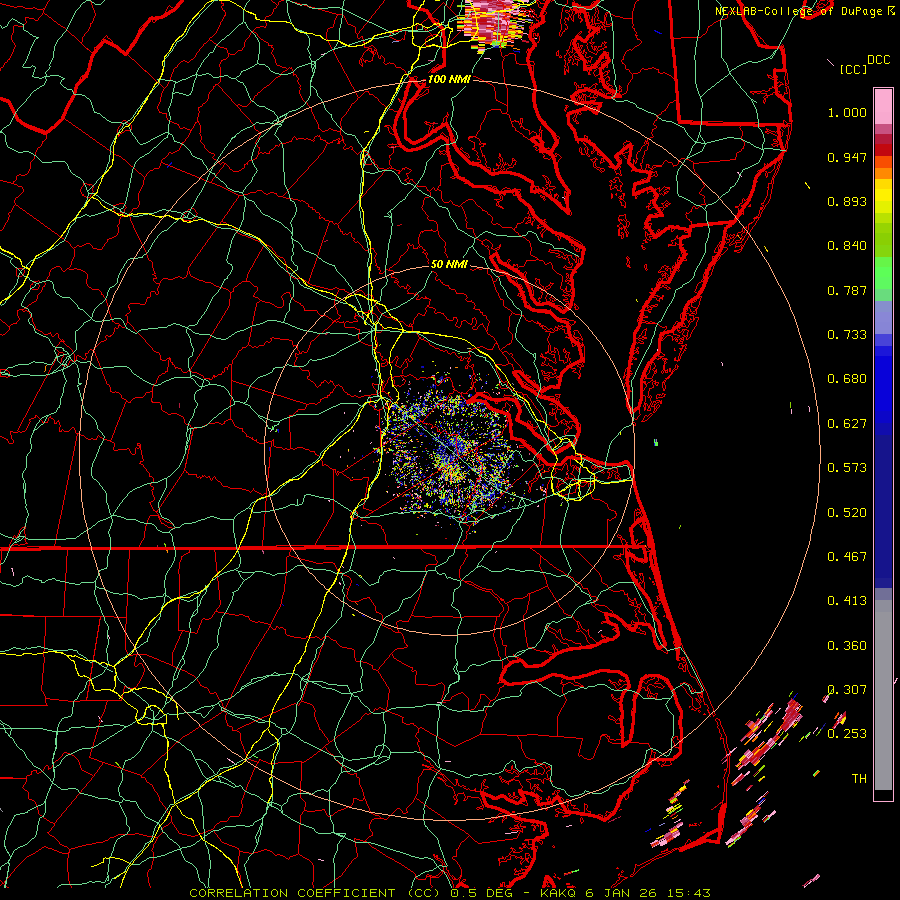Click the 0.787 scale value

[x=847, y=290]
